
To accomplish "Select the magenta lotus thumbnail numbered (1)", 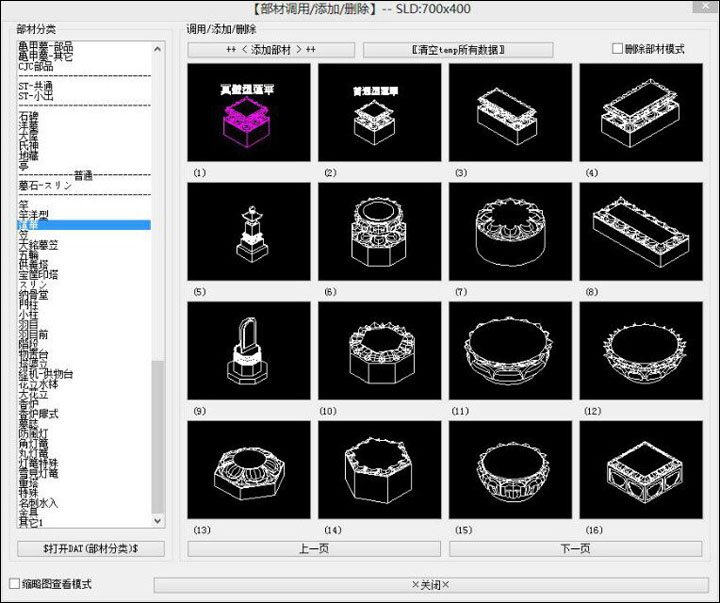I will point(249,113).
